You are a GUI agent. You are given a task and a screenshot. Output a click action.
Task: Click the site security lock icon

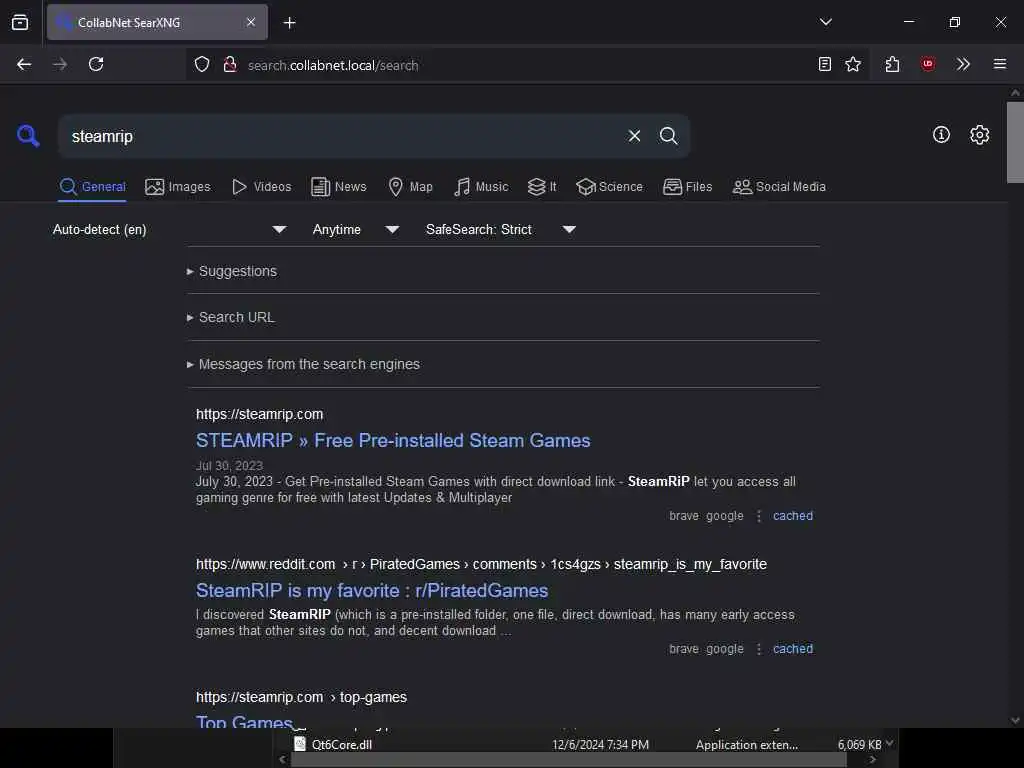pyautogui.click(x=230, y=64)
